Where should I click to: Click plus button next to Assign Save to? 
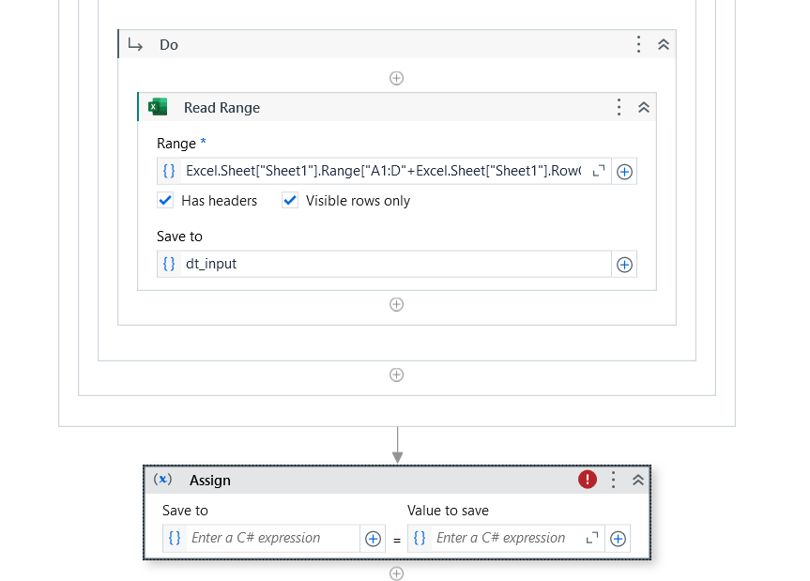point(373,539)
